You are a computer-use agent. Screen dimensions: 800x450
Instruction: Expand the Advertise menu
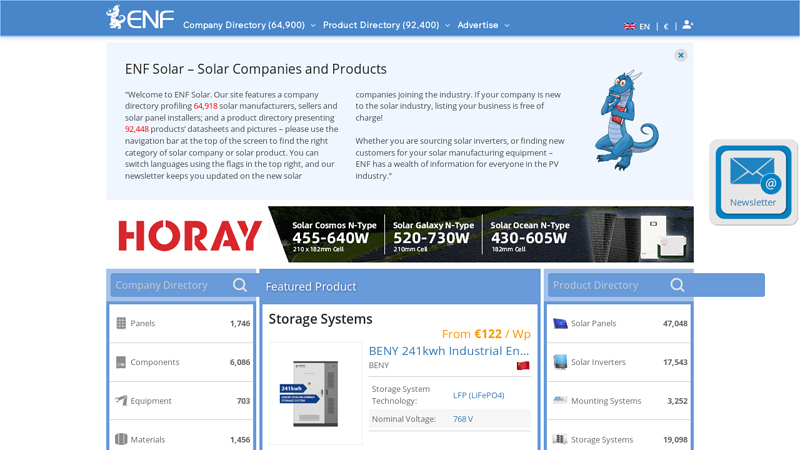click(x=483, y=25)
